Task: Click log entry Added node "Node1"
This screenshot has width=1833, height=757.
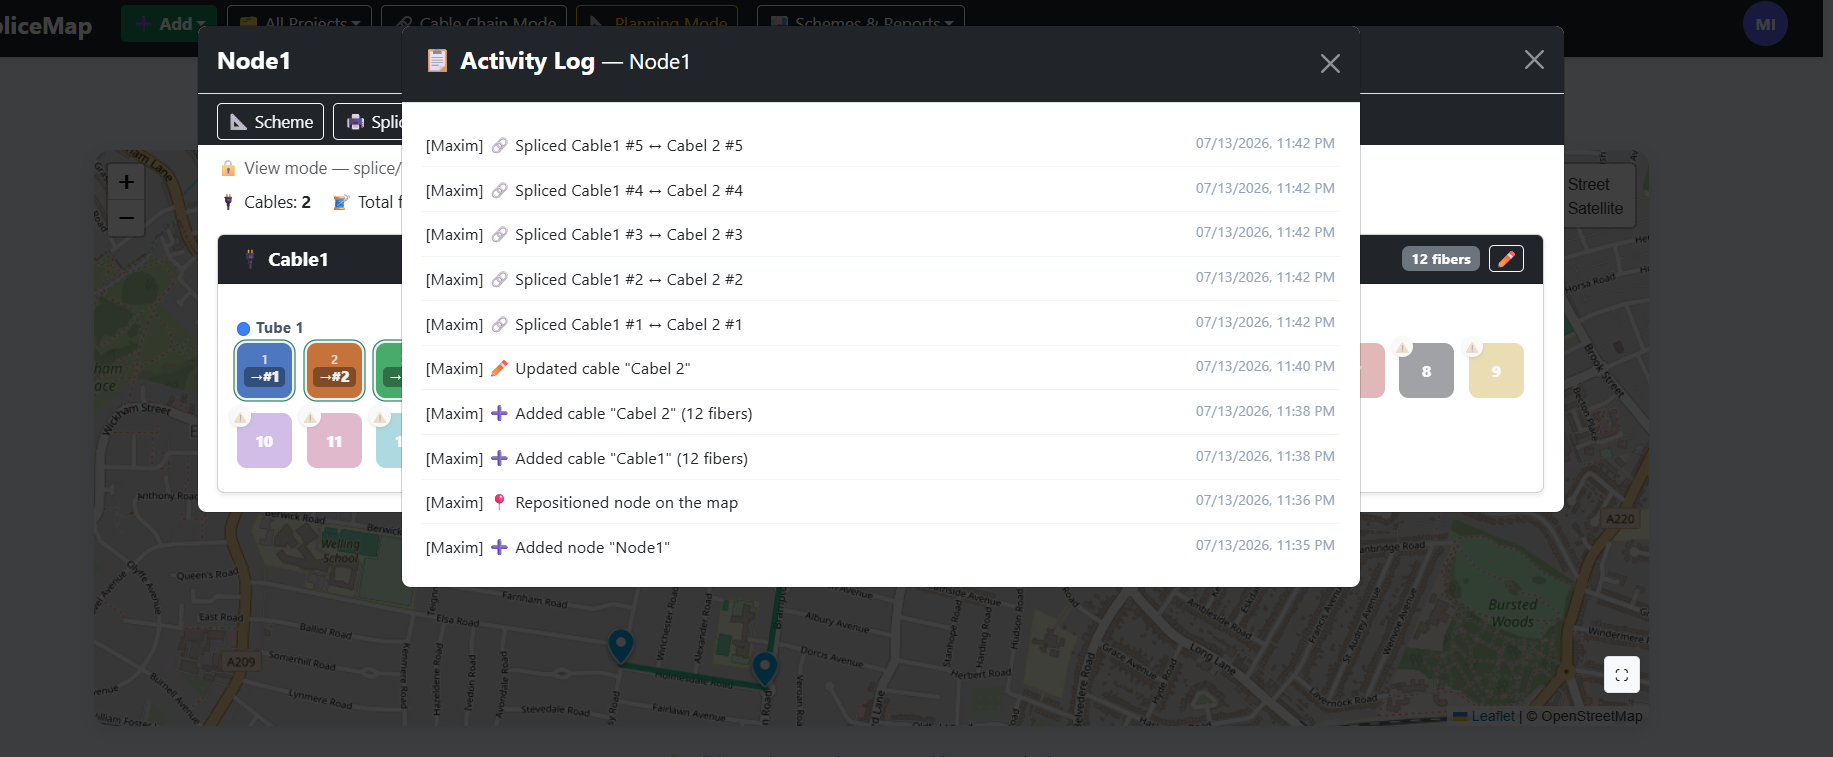Action: (x=880, y=547)
